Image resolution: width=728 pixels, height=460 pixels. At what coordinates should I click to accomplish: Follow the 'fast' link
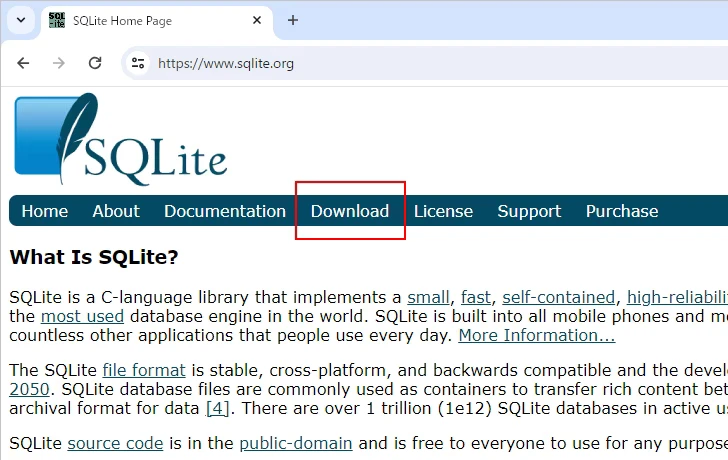pyautogui.click(x=476, y=297)
